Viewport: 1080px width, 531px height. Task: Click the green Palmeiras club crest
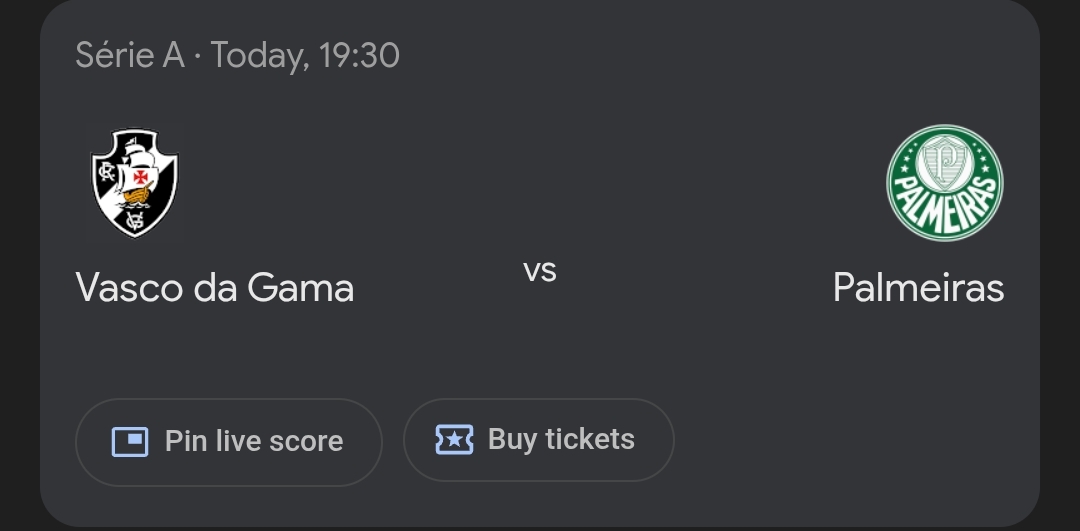944,183
